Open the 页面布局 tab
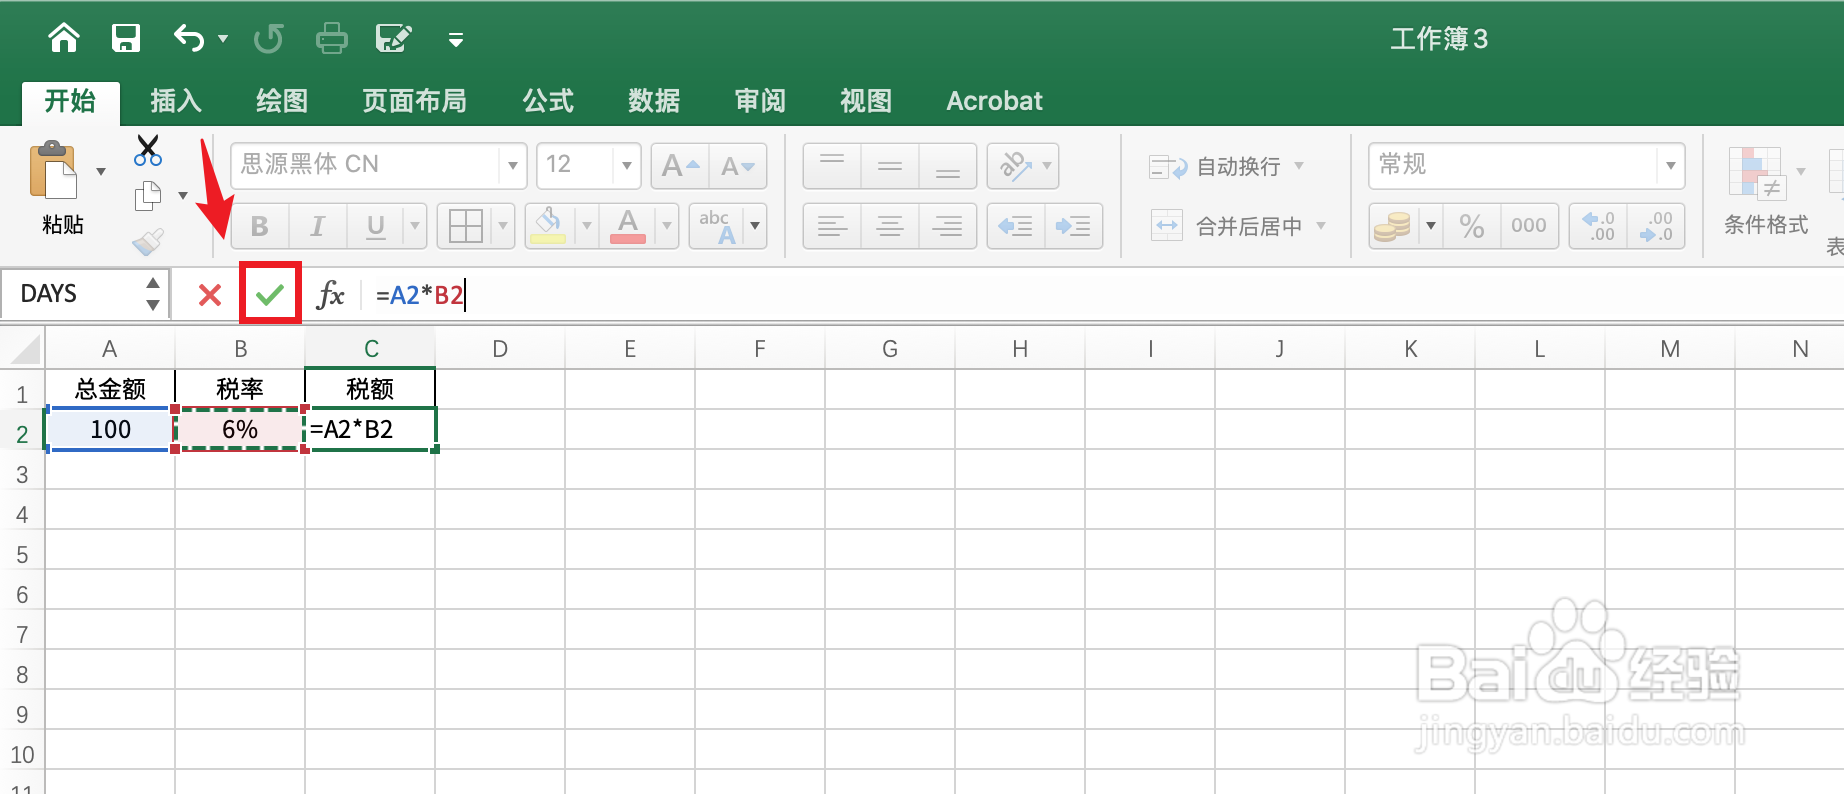 point(415,101)
